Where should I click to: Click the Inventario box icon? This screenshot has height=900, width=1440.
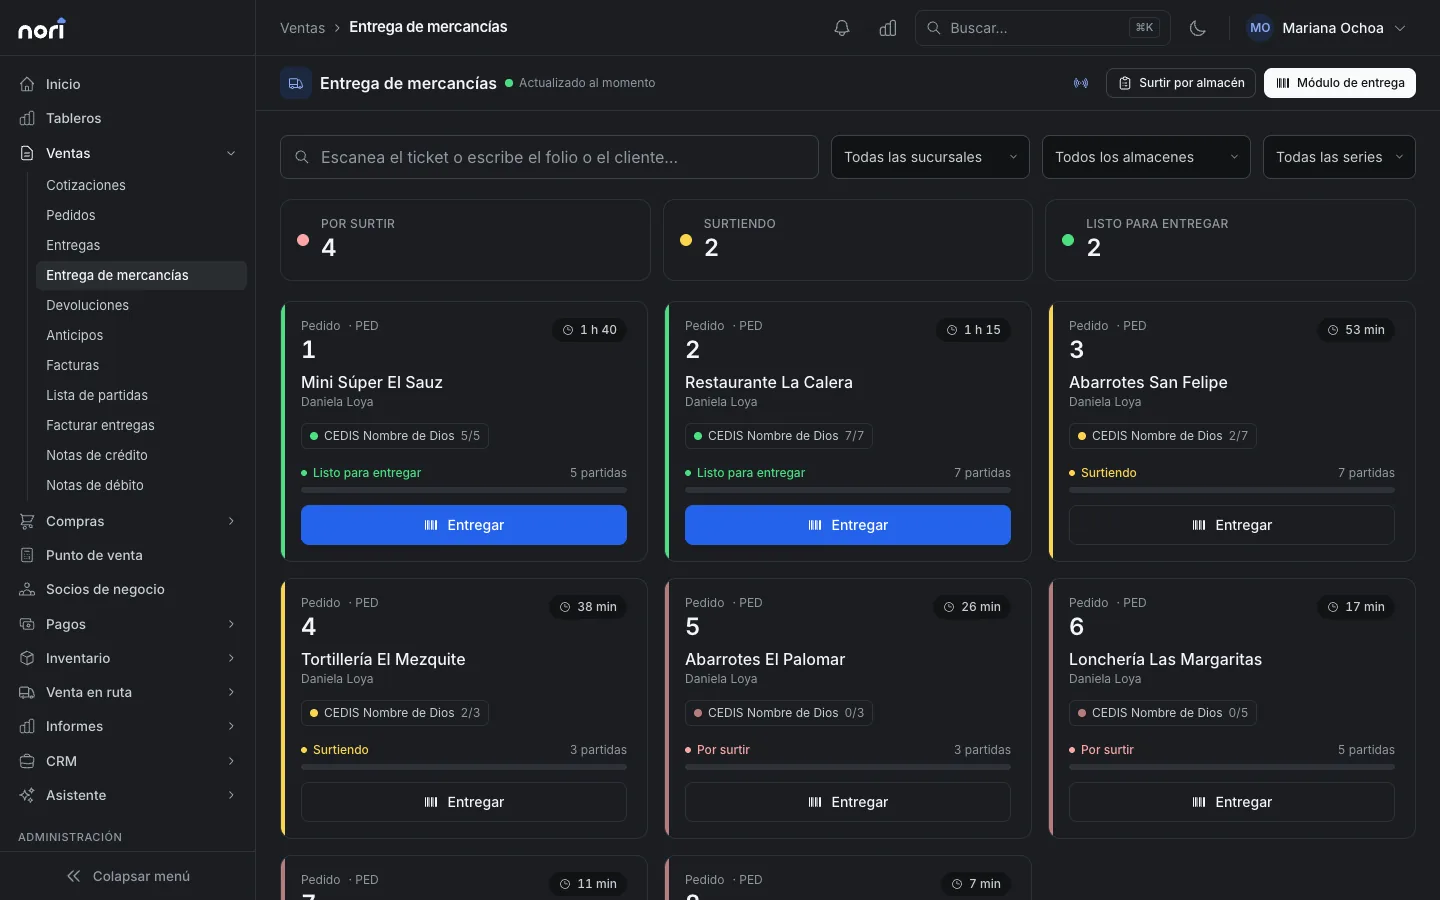tap(27, 658)
